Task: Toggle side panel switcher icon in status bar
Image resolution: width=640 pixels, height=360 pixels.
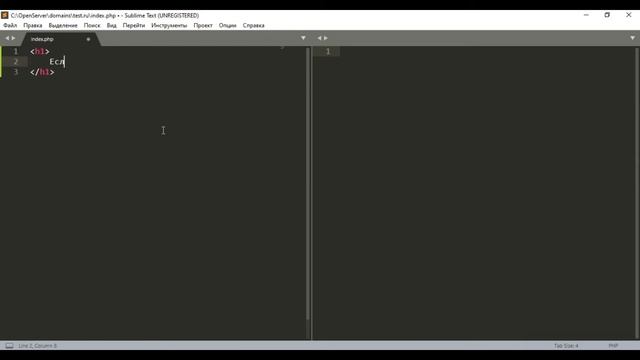Action: pos(9,346)
